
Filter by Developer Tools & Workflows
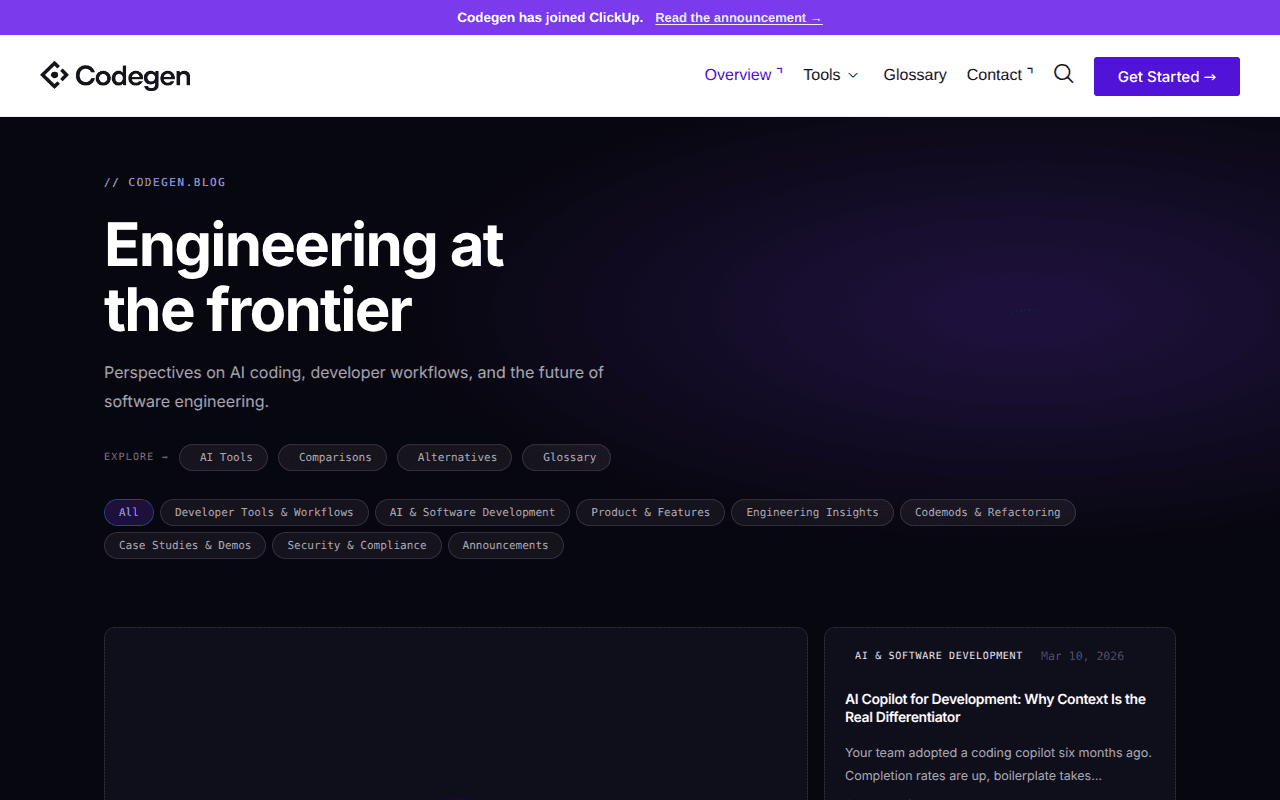click(x=264, y=512)
